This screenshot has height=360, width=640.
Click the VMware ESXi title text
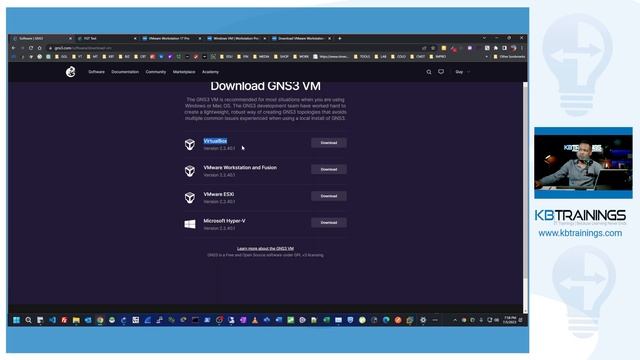(x=219, y=194)
